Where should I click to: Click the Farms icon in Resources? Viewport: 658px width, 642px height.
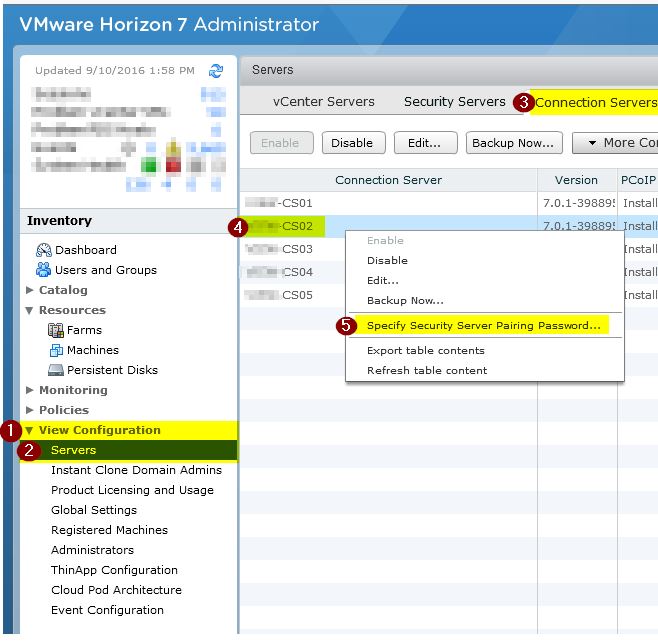pos(56,330)
